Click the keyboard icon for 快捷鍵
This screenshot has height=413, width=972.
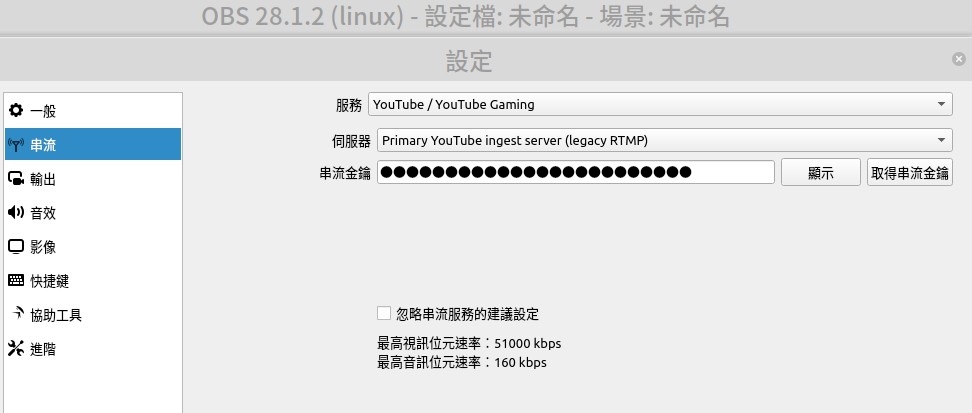click(15, 281)
